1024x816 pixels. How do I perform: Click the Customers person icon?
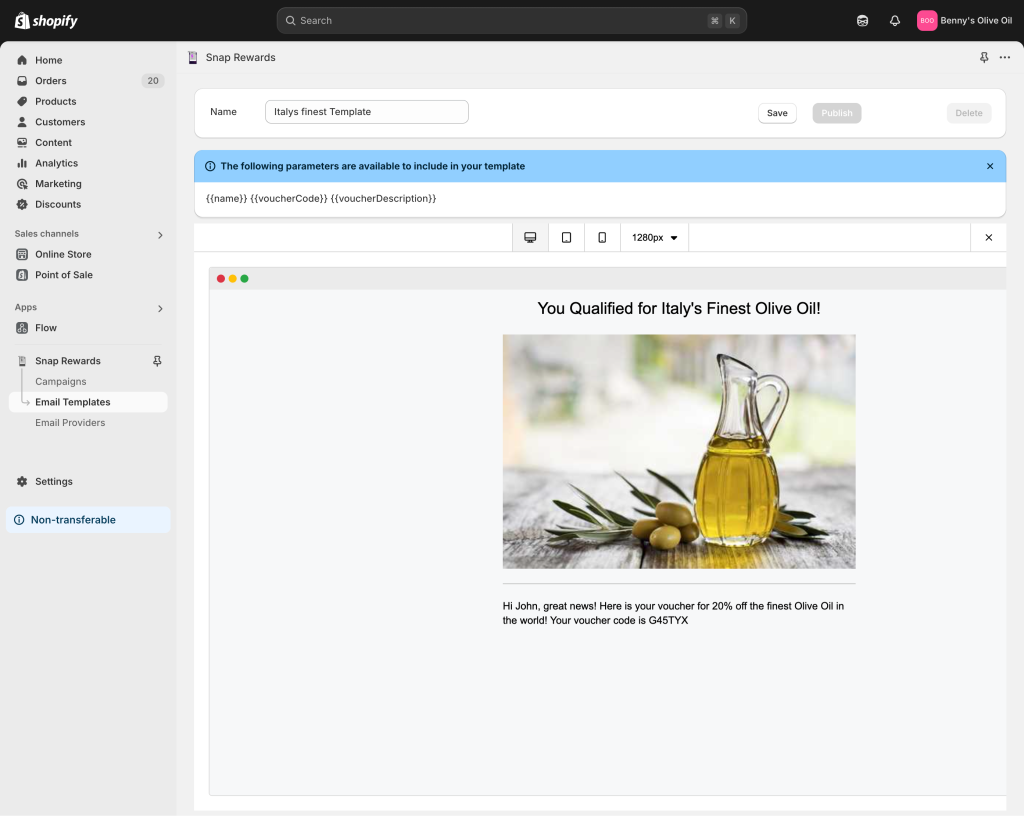pos(22,122)
